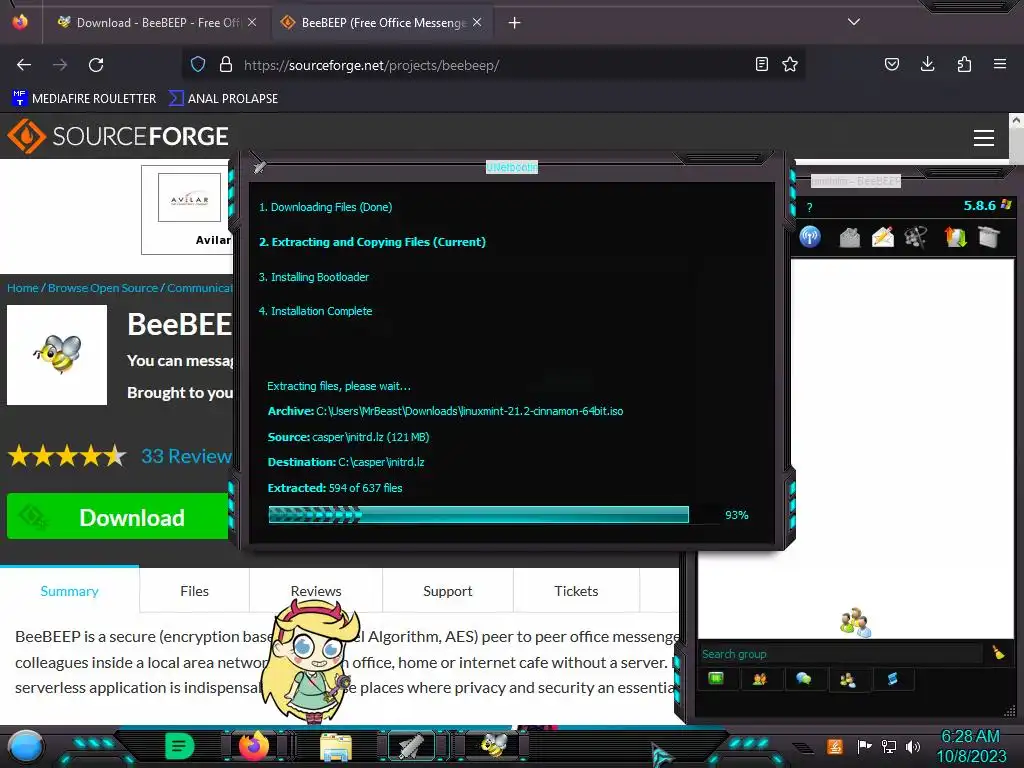Screen dimensions: 1024x768
Task: Open the Support tab on SourceForge
Action: [x=447, y=591]
